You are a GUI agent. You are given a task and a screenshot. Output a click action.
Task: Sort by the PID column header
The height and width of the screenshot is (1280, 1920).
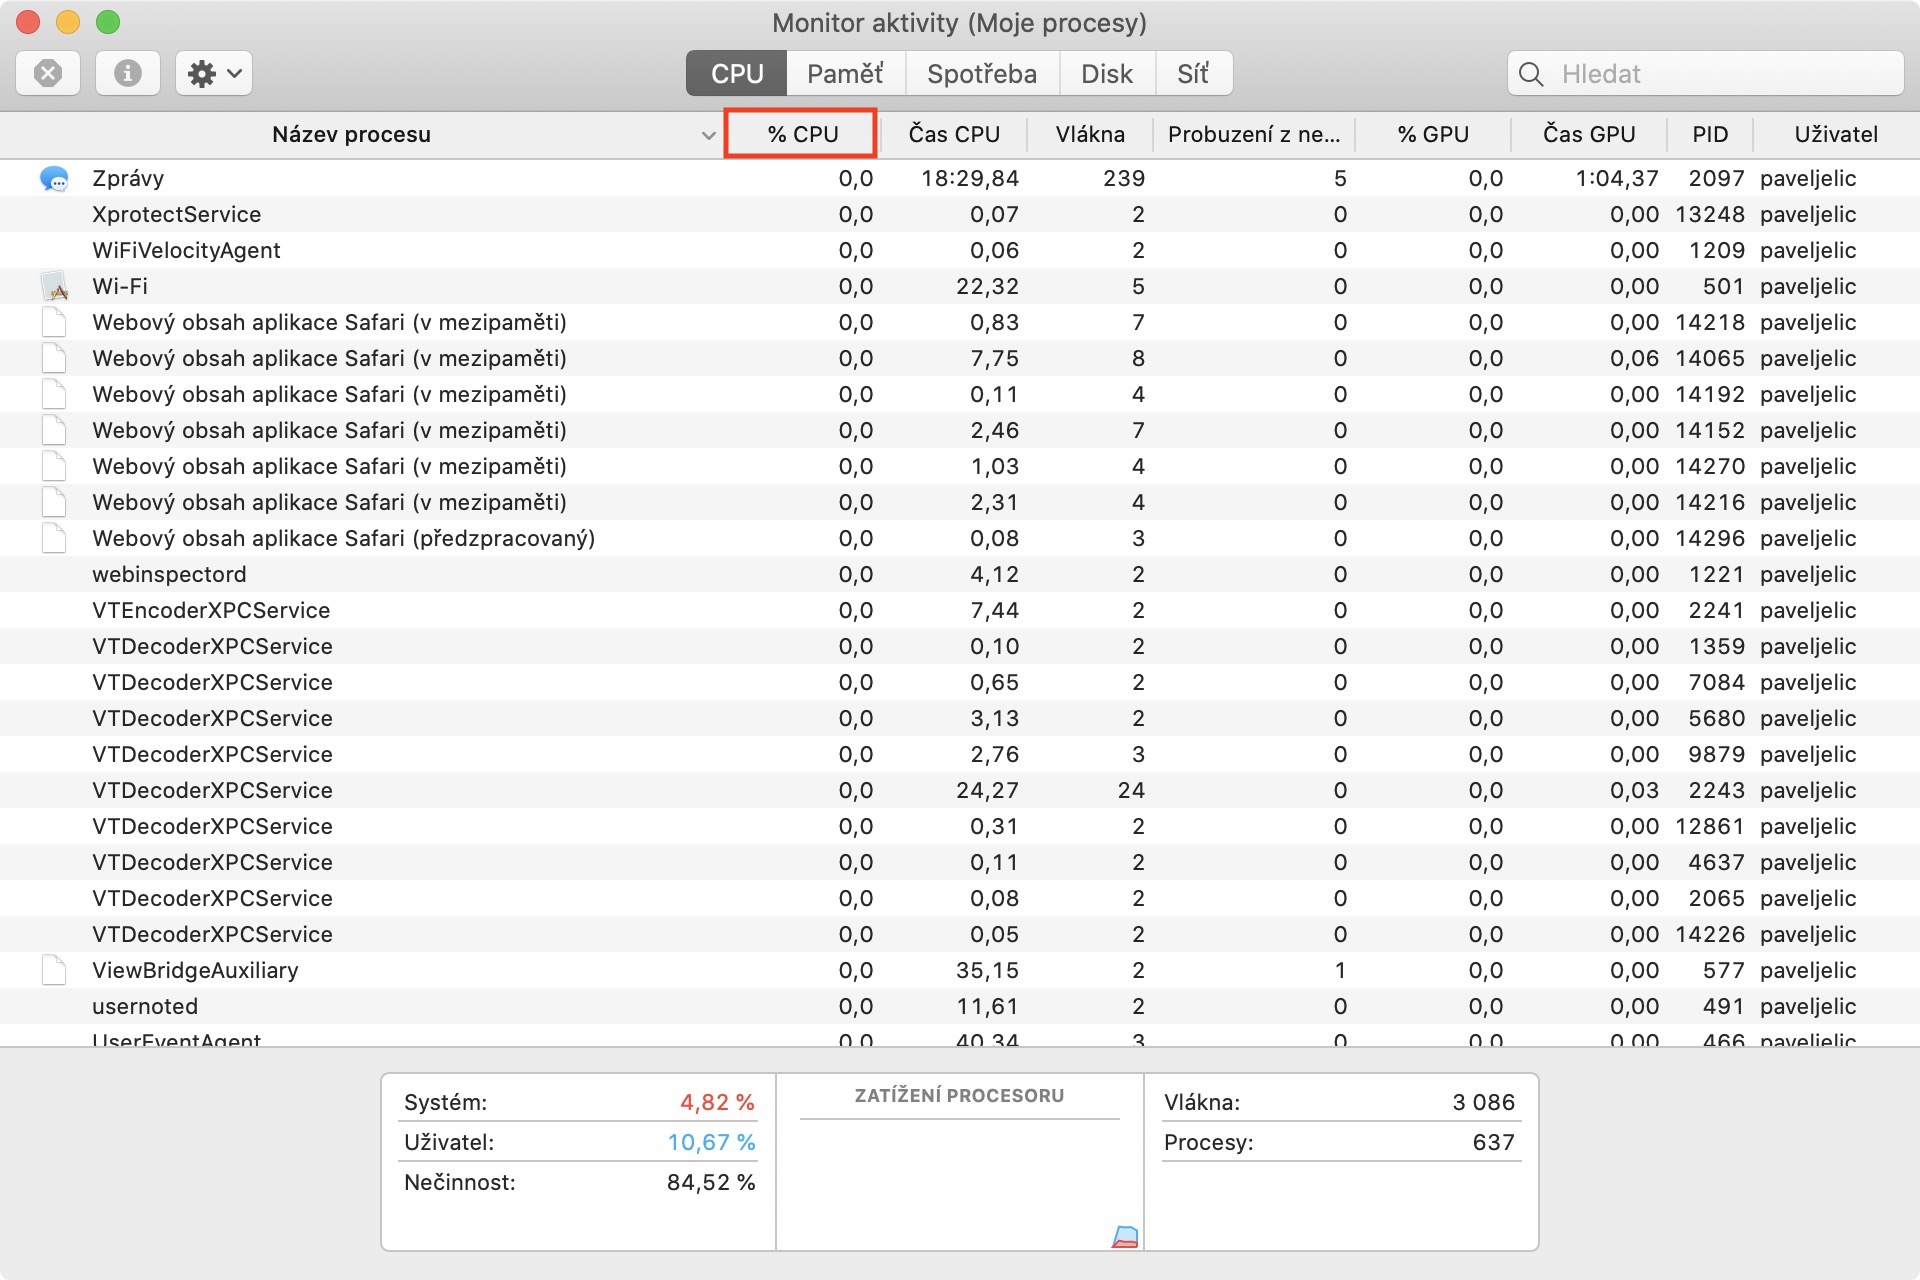[x=1709, y=134]
